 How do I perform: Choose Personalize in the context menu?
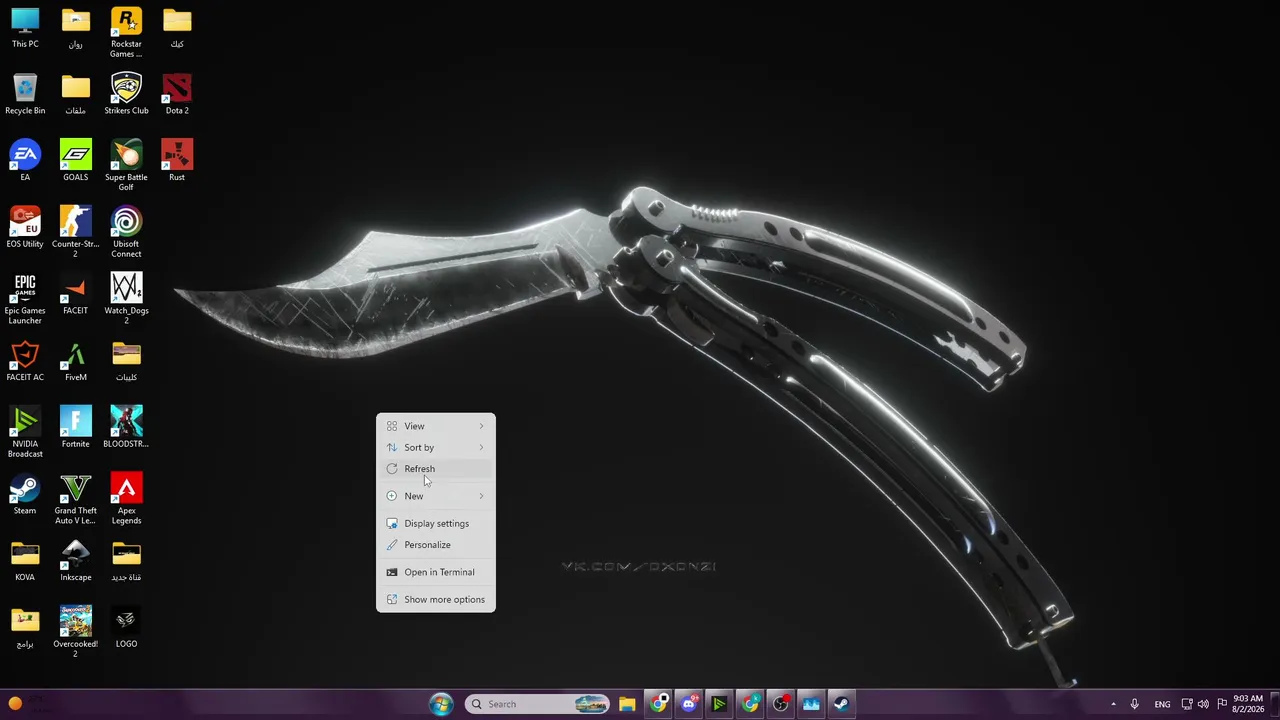point(435,545)
